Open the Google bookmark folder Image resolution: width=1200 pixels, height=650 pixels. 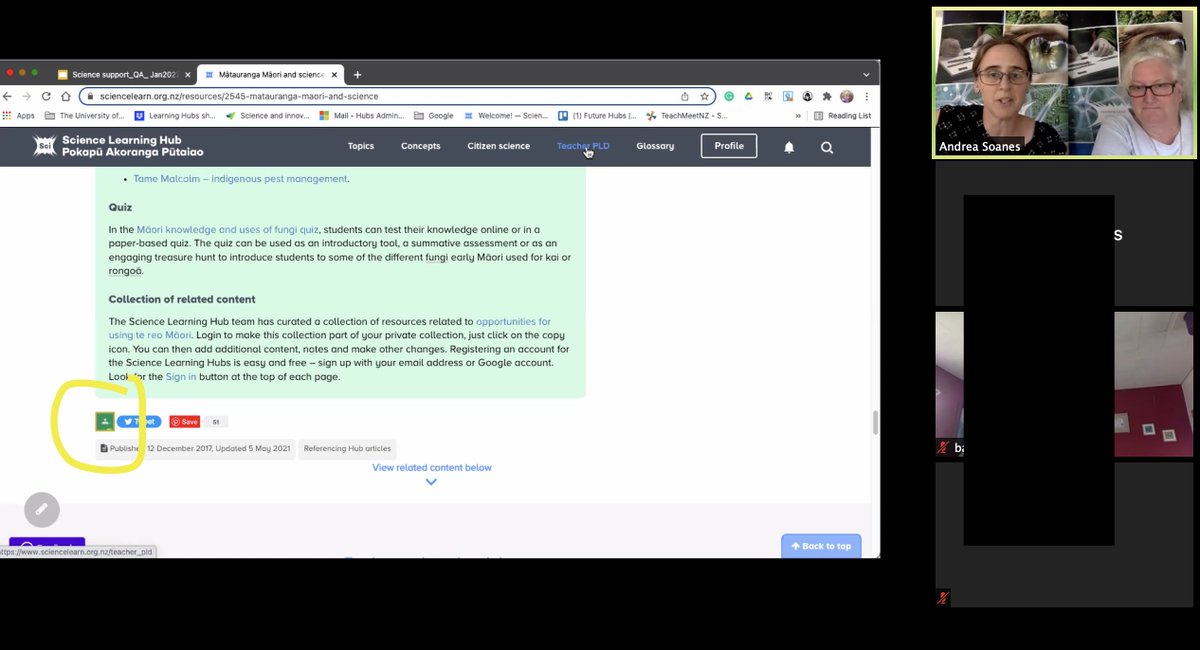point(434,115)
